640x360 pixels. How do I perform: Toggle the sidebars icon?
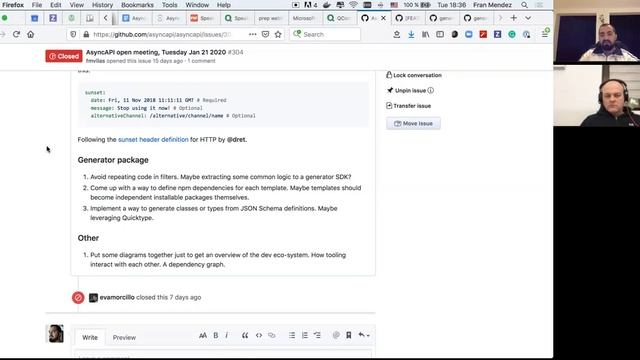[x=440, y=35]
